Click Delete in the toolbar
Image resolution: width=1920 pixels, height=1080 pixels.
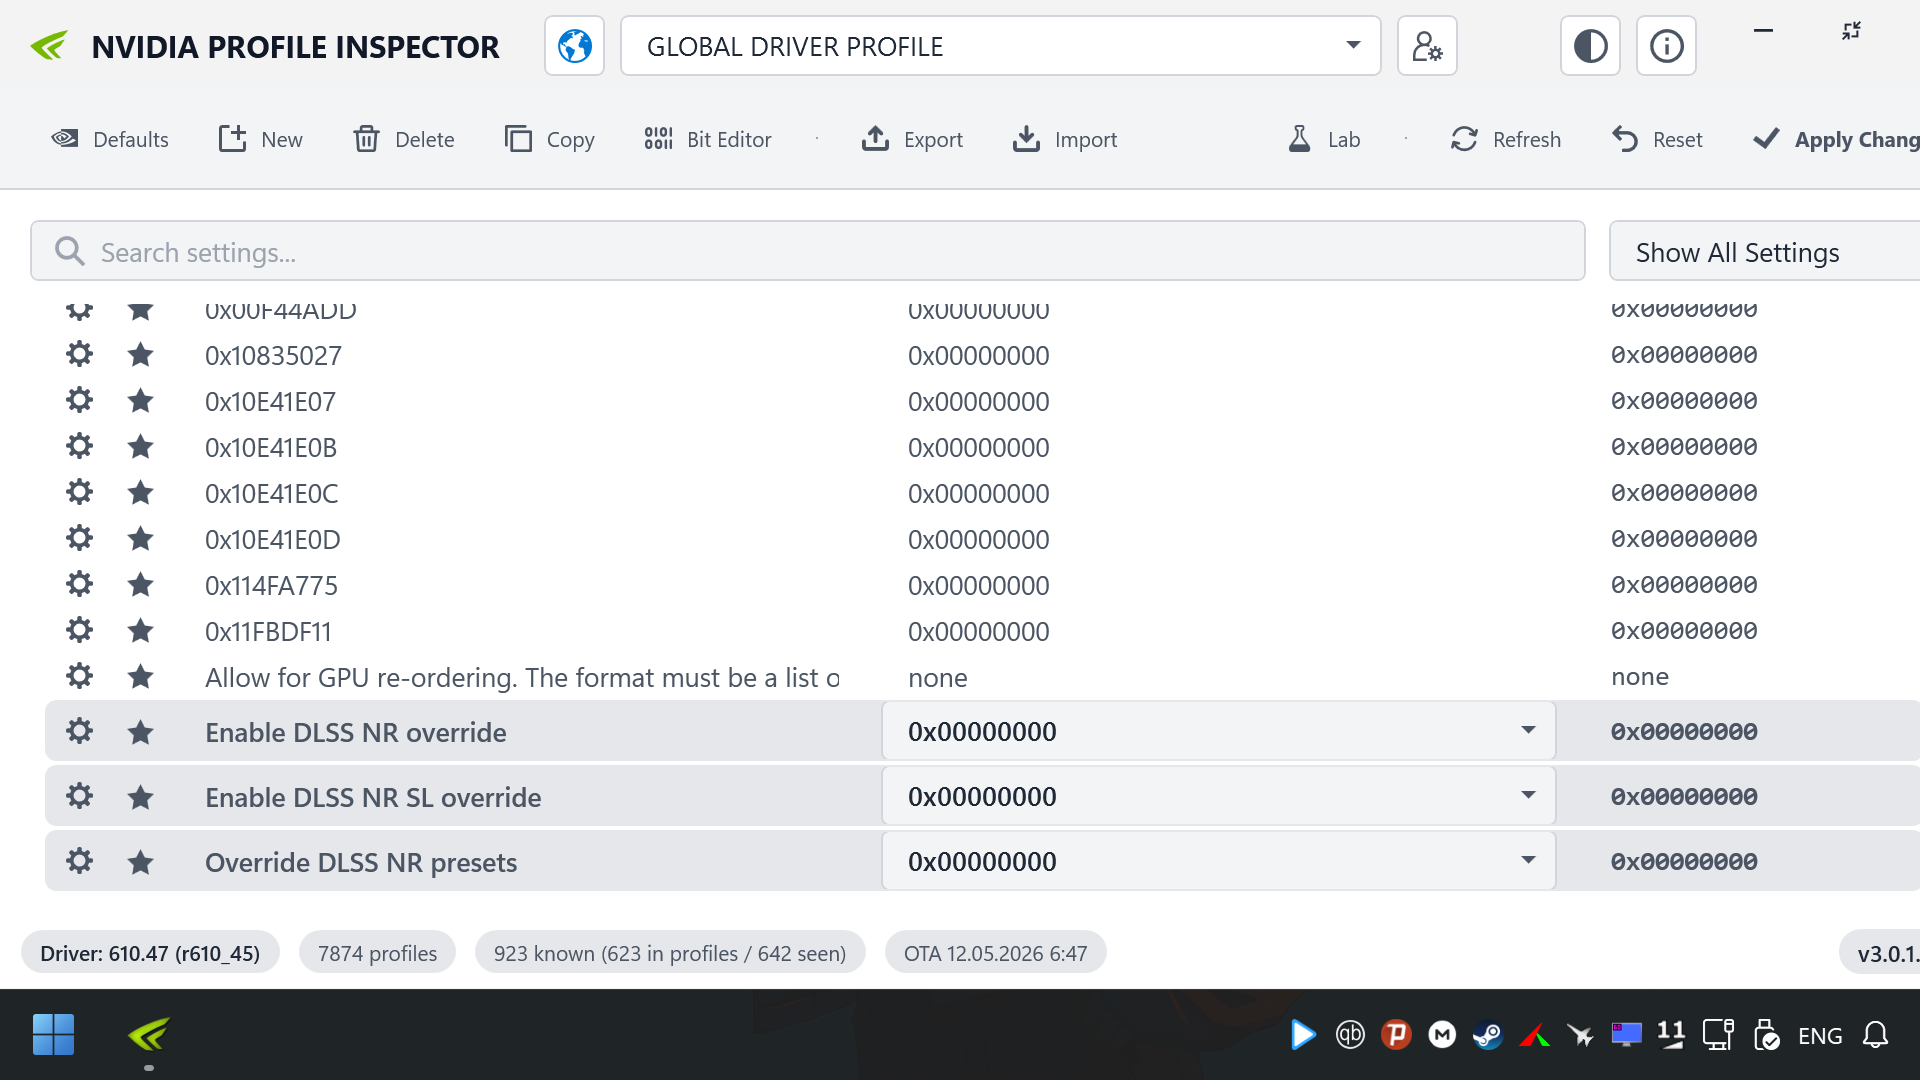pyautogui.click(x=404, y=139)
